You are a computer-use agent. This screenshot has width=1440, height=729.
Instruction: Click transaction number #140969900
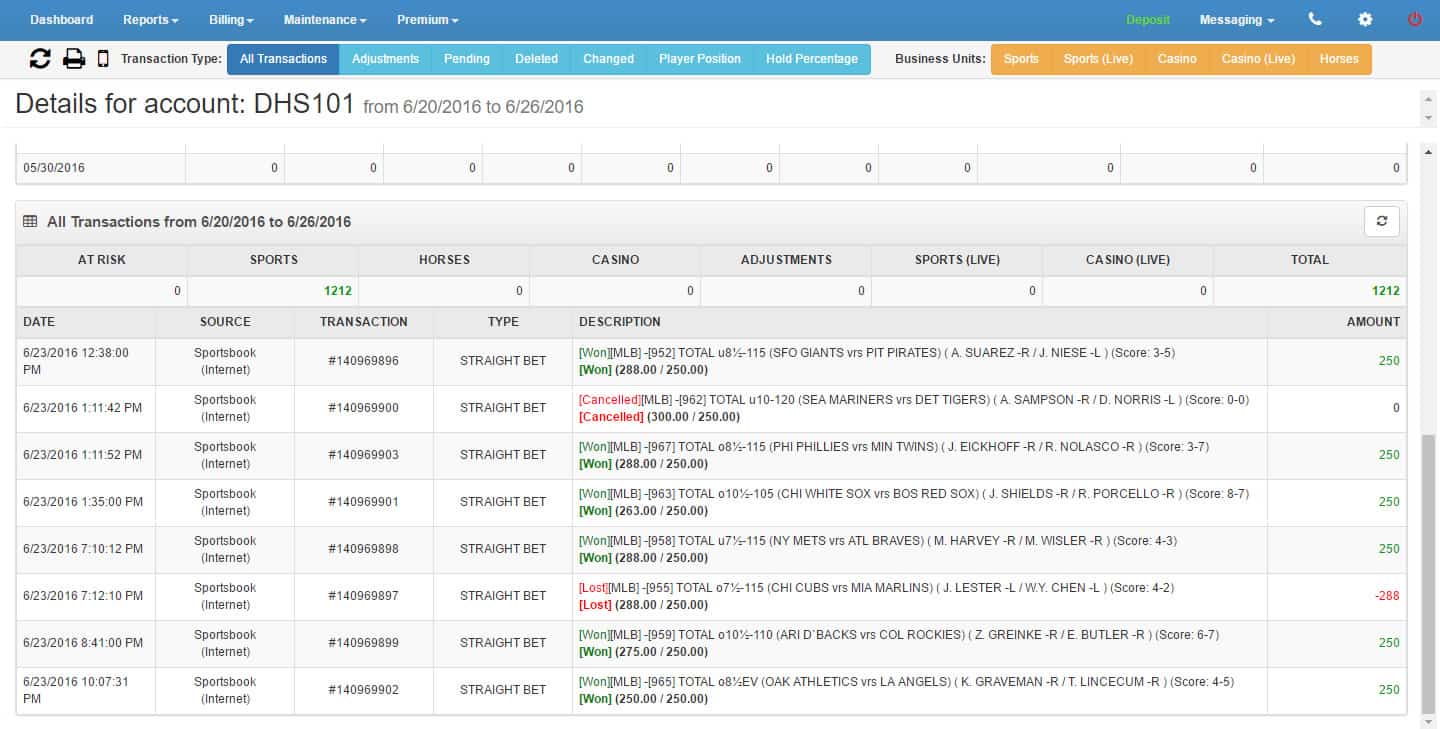[x=363, y=408]
